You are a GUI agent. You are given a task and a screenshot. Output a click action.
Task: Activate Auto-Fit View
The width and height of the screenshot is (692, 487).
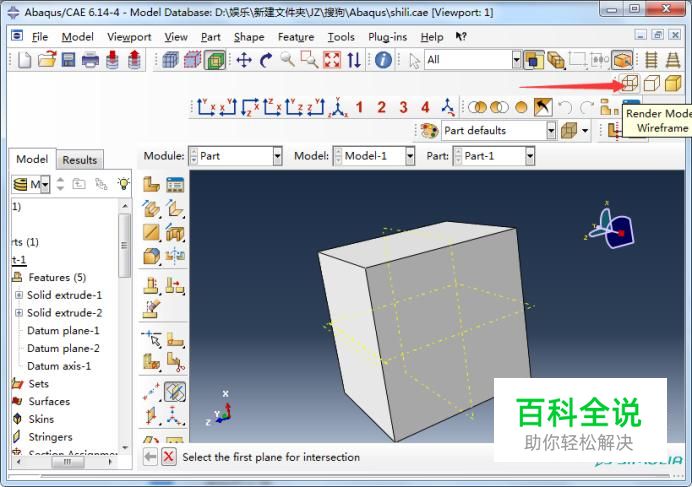point(332,60)
